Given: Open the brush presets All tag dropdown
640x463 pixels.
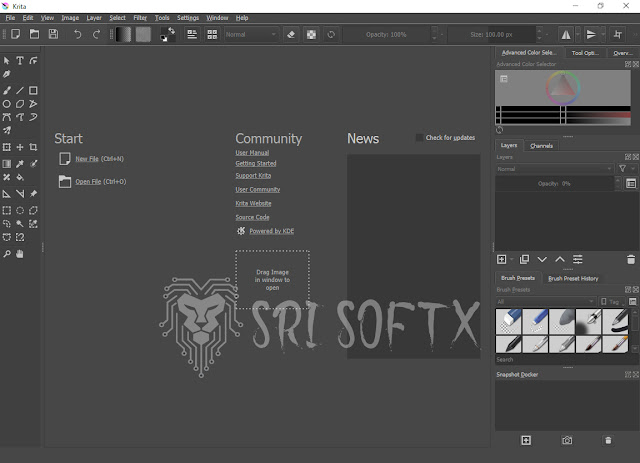Looking at the screenshot, I should (x=545, y=302).
